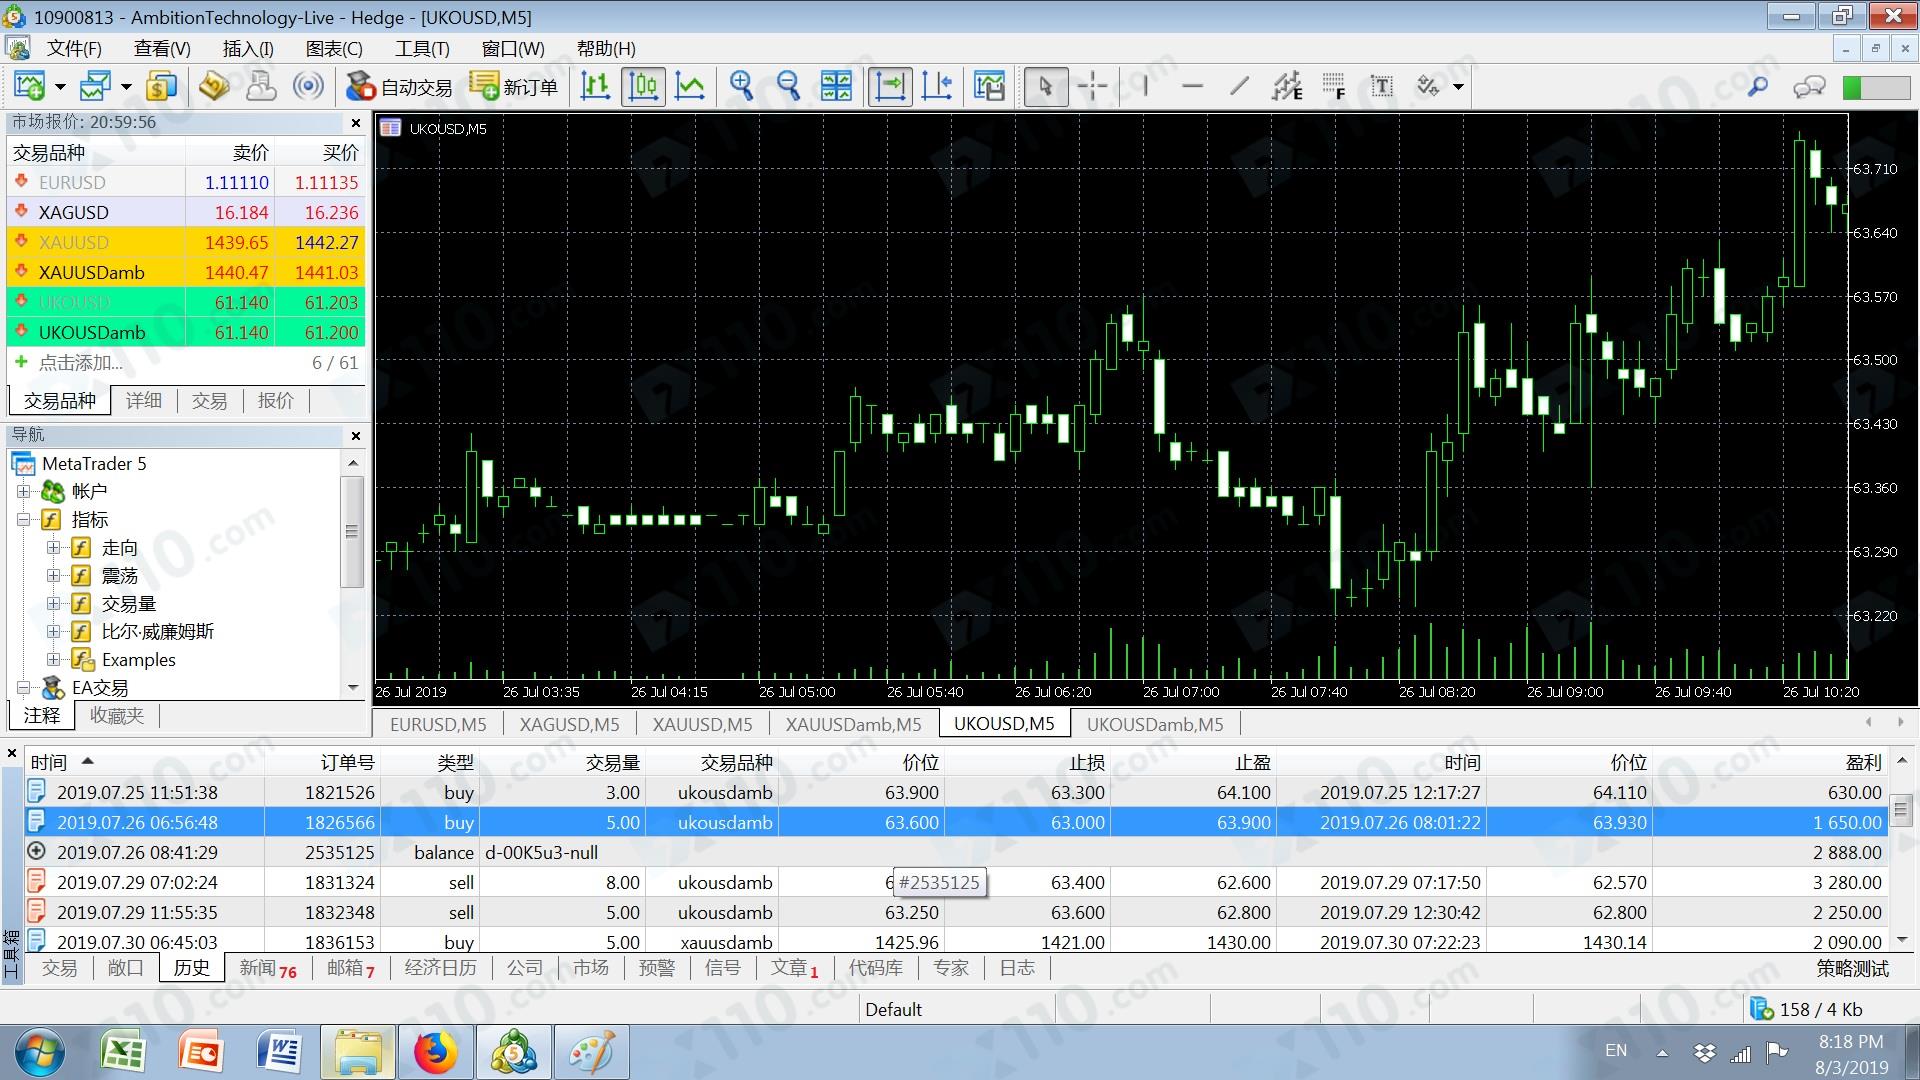Switch chart to line chart mode
1920x1080 pixels.
[x=690, y=87]
